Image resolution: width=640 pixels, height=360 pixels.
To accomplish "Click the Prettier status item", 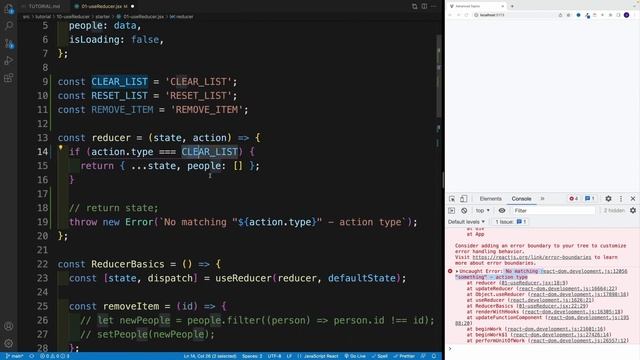I will click(404, 356).
